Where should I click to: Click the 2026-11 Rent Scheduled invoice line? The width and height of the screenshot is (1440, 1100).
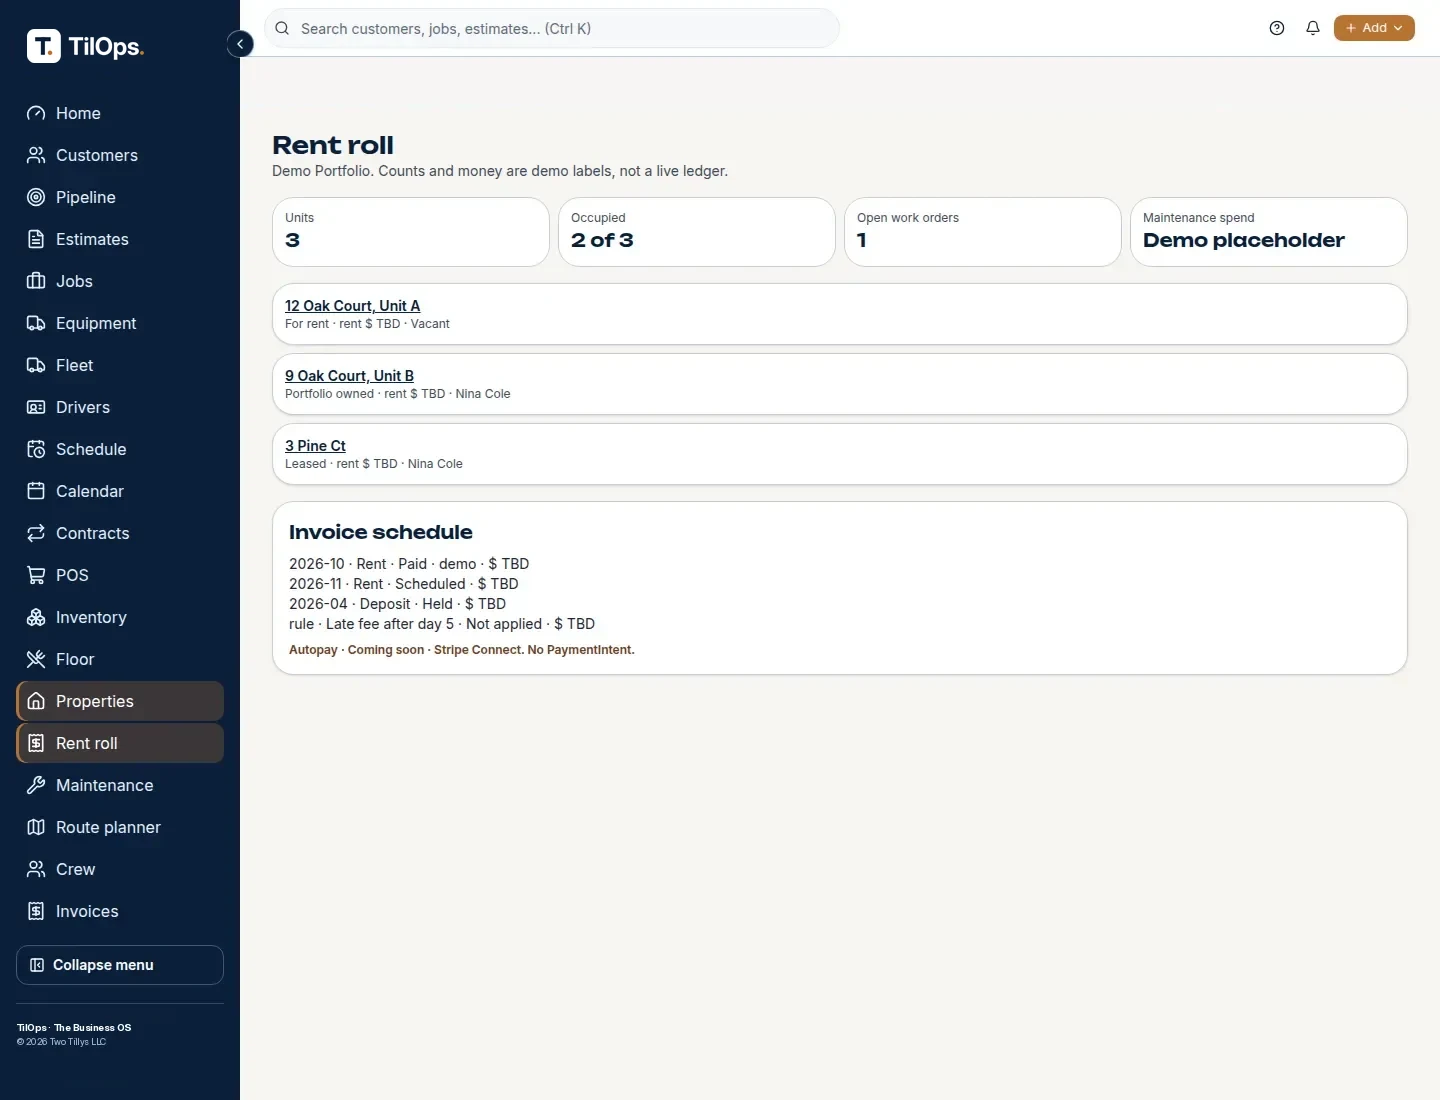tap(404, 584)
